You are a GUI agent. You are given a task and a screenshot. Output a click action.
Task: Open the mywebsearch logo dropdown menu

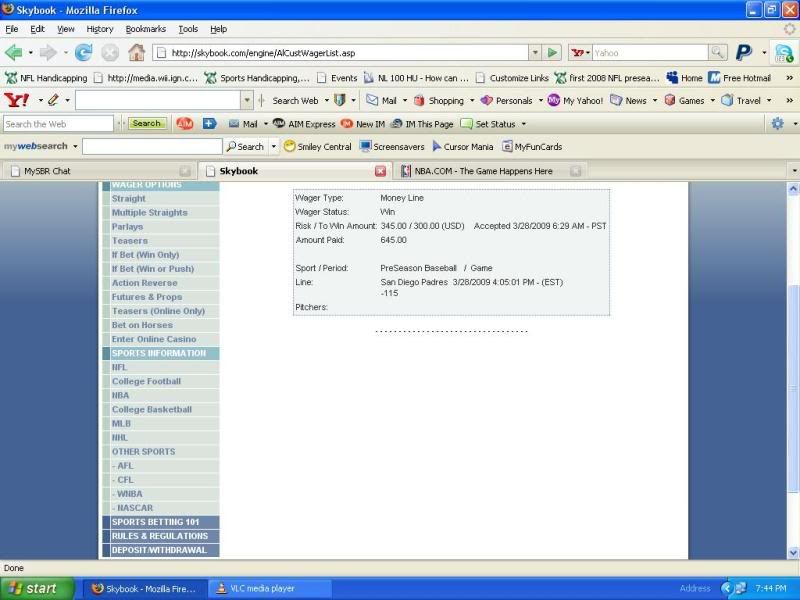(75, 146)
